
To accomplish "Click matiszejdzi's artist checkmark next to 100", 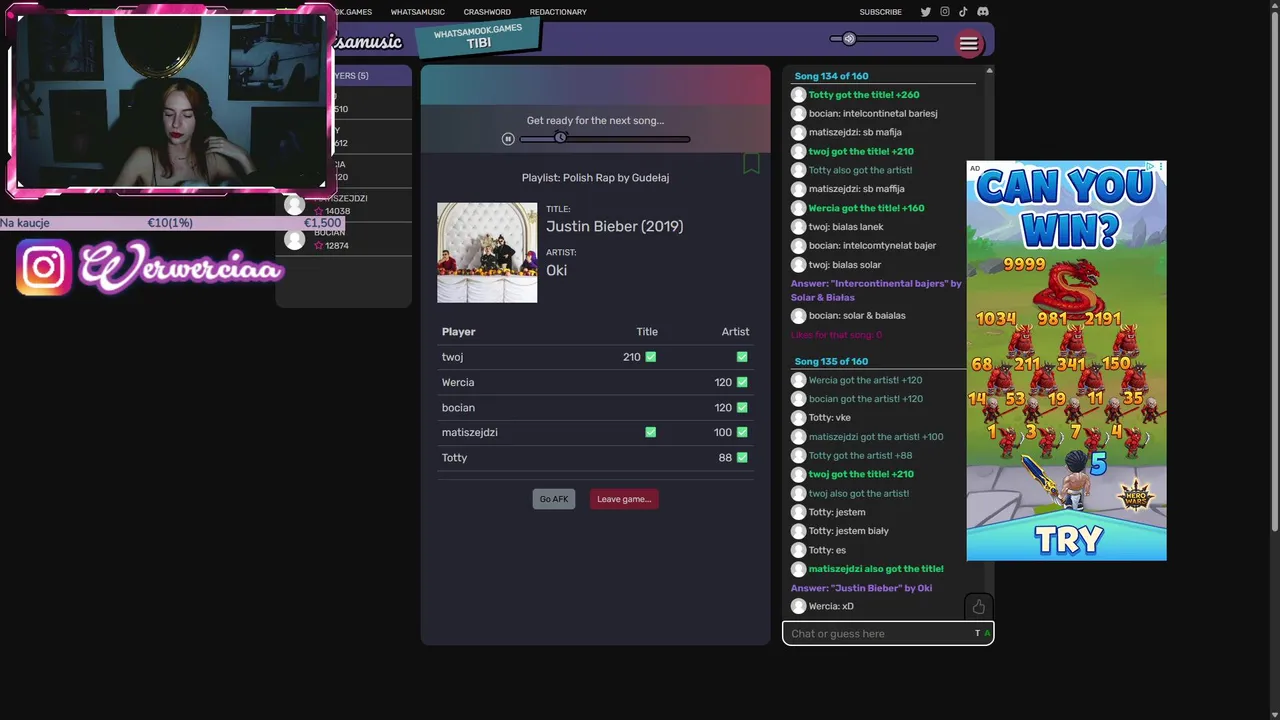I will 742,432.
